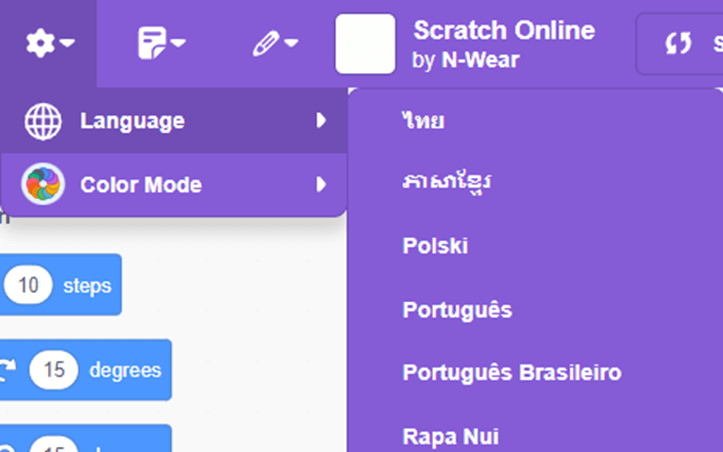Click the Edit pencil icon

[265, 43]
